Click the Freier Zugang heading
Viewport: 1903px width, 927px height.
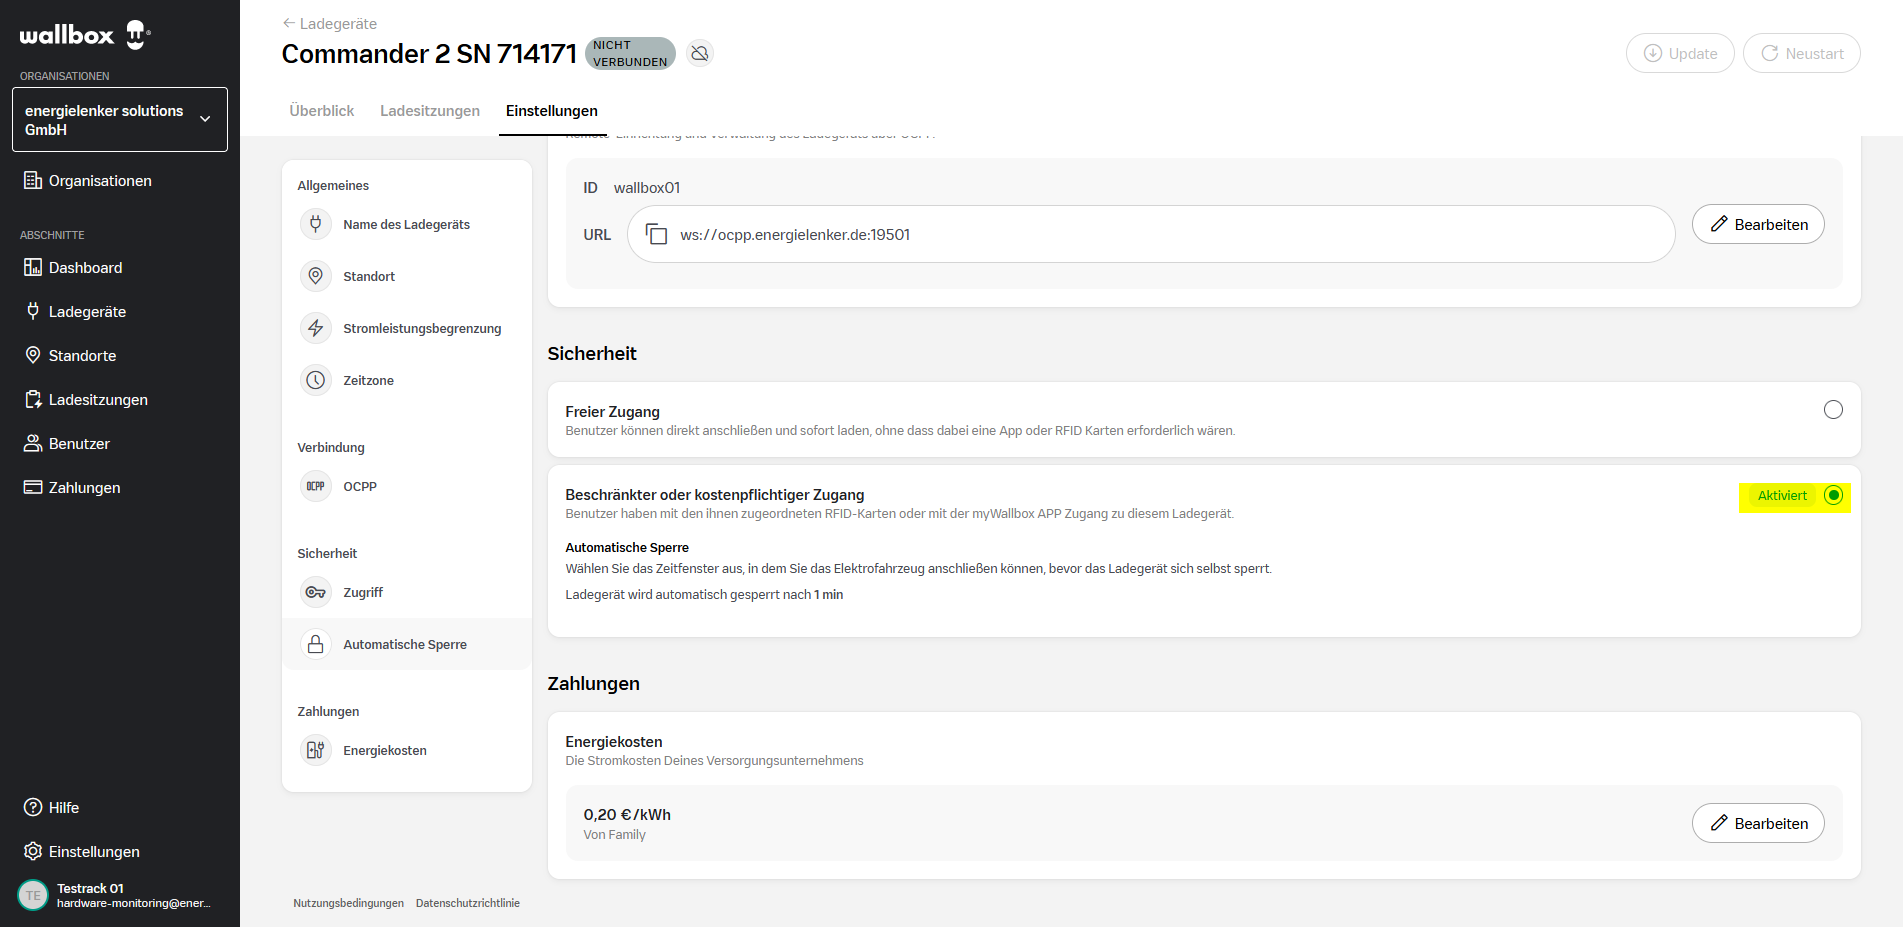click(612, 412)
